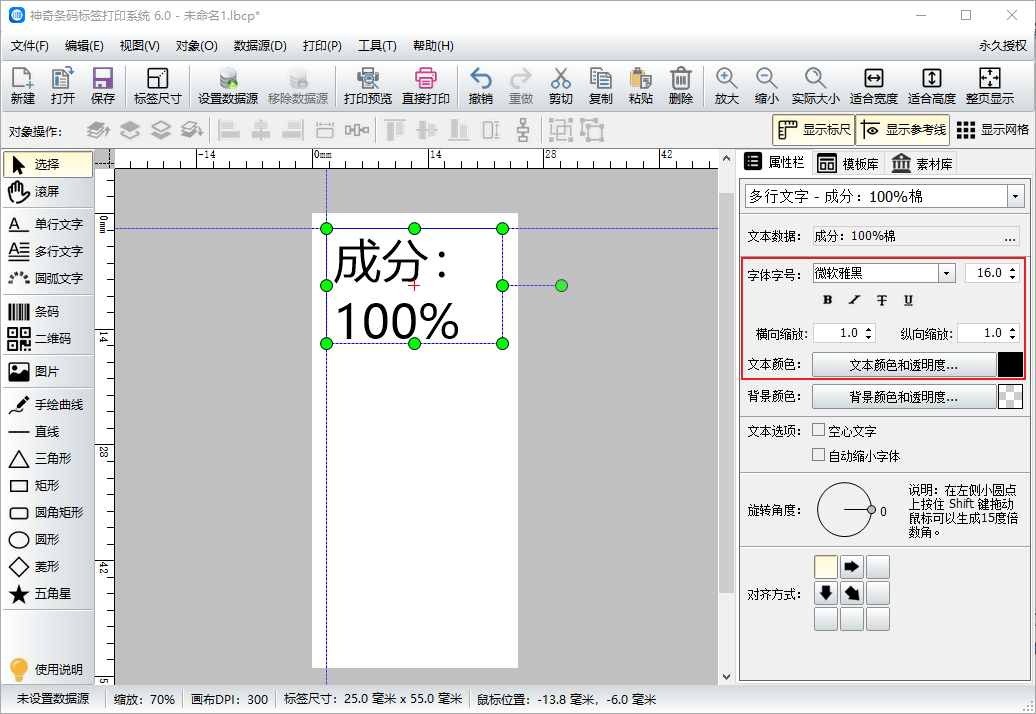Choose the 圆弧文字 arc text tool

click(46, 278)
